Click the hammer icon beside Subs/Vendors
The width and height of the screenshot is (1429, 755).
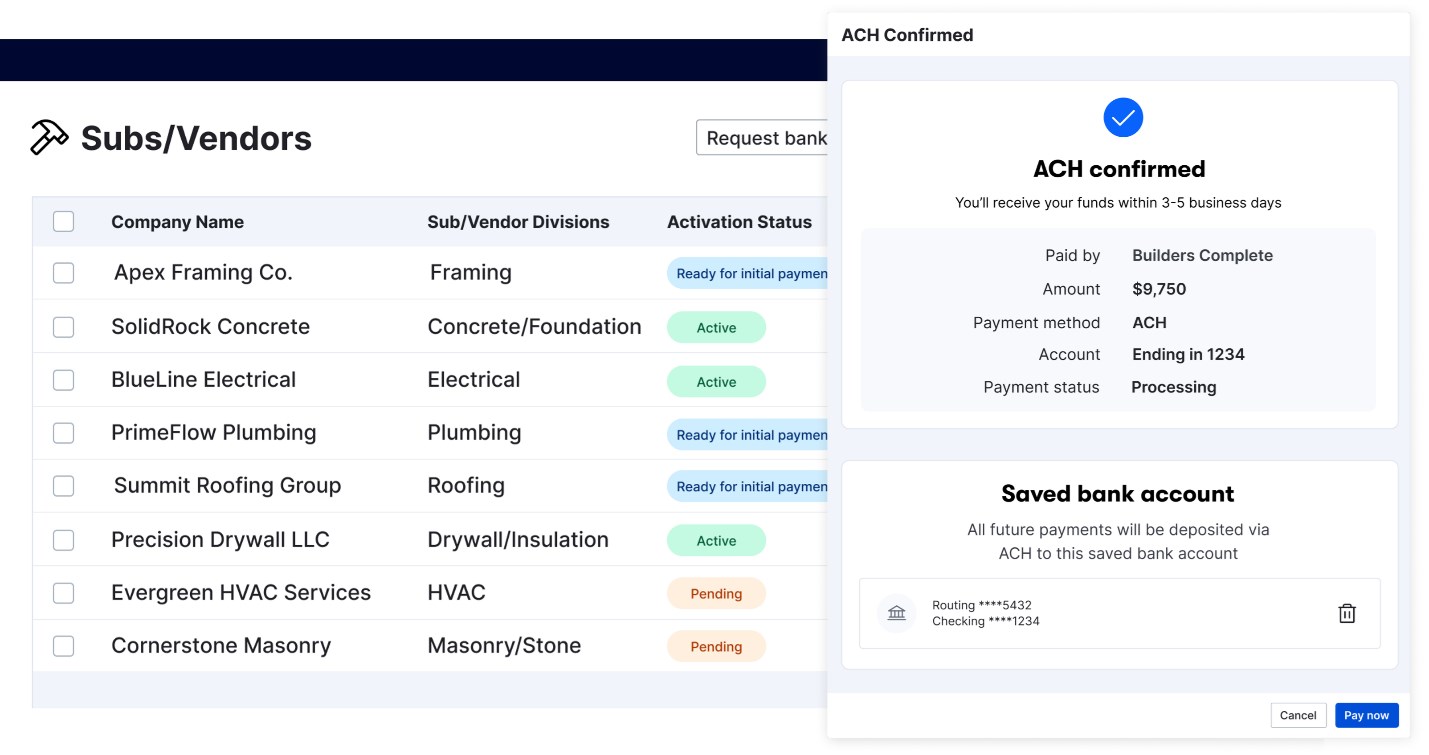click(49, 138)
